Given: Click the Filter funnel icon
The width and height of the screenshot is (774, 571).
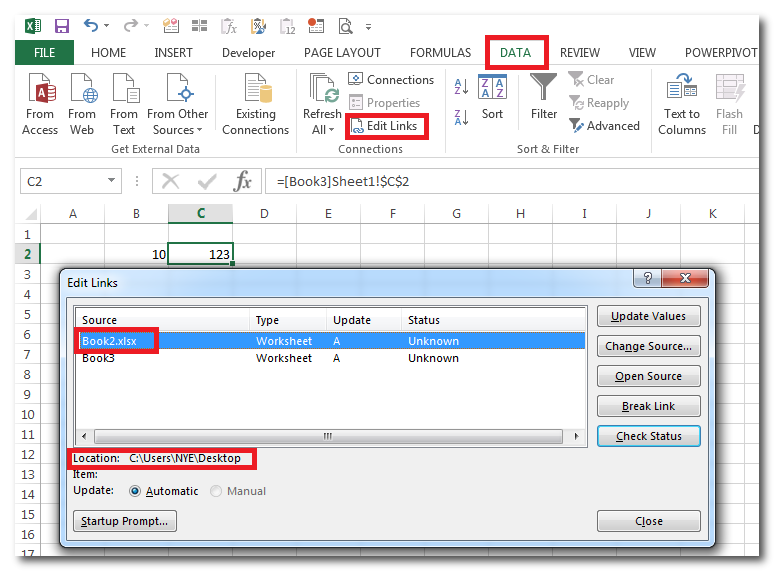Looking at the screenshot, I should [544, 90].
